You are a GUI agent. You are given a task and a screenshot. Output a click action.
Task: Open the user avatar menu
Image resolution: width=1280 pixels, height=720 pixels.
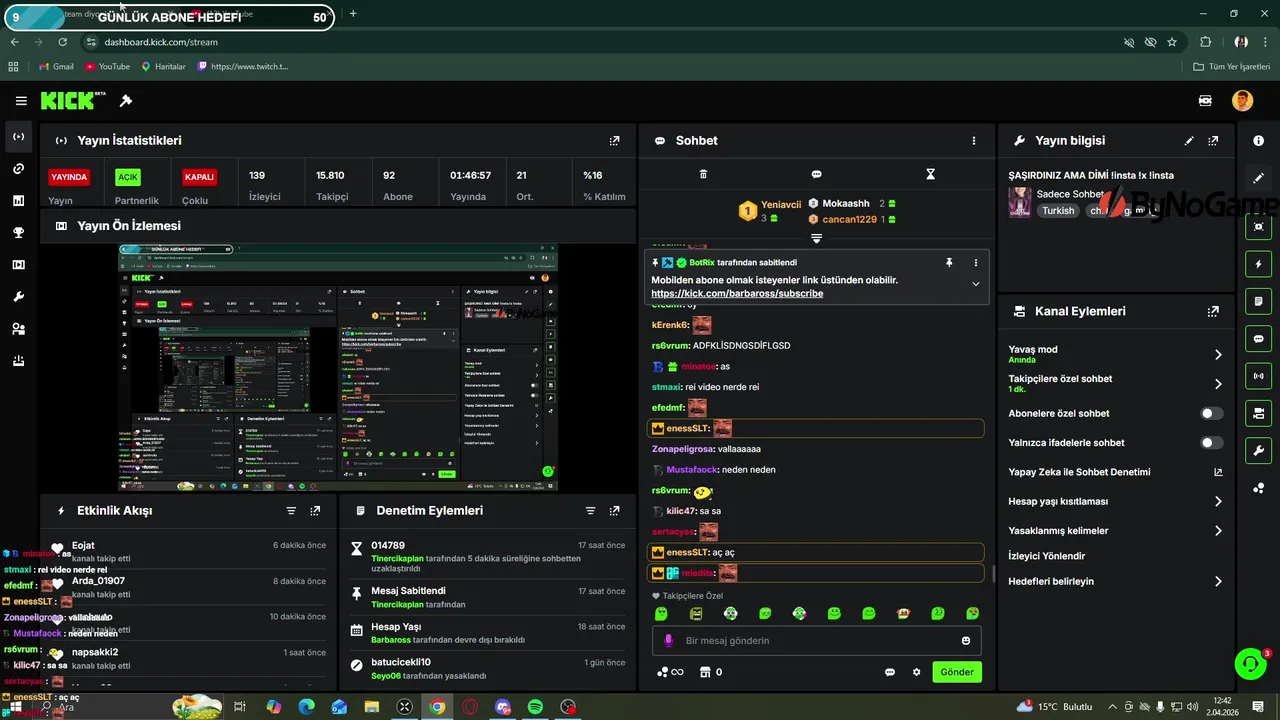pyautogui.click(x=1242, y=101)
